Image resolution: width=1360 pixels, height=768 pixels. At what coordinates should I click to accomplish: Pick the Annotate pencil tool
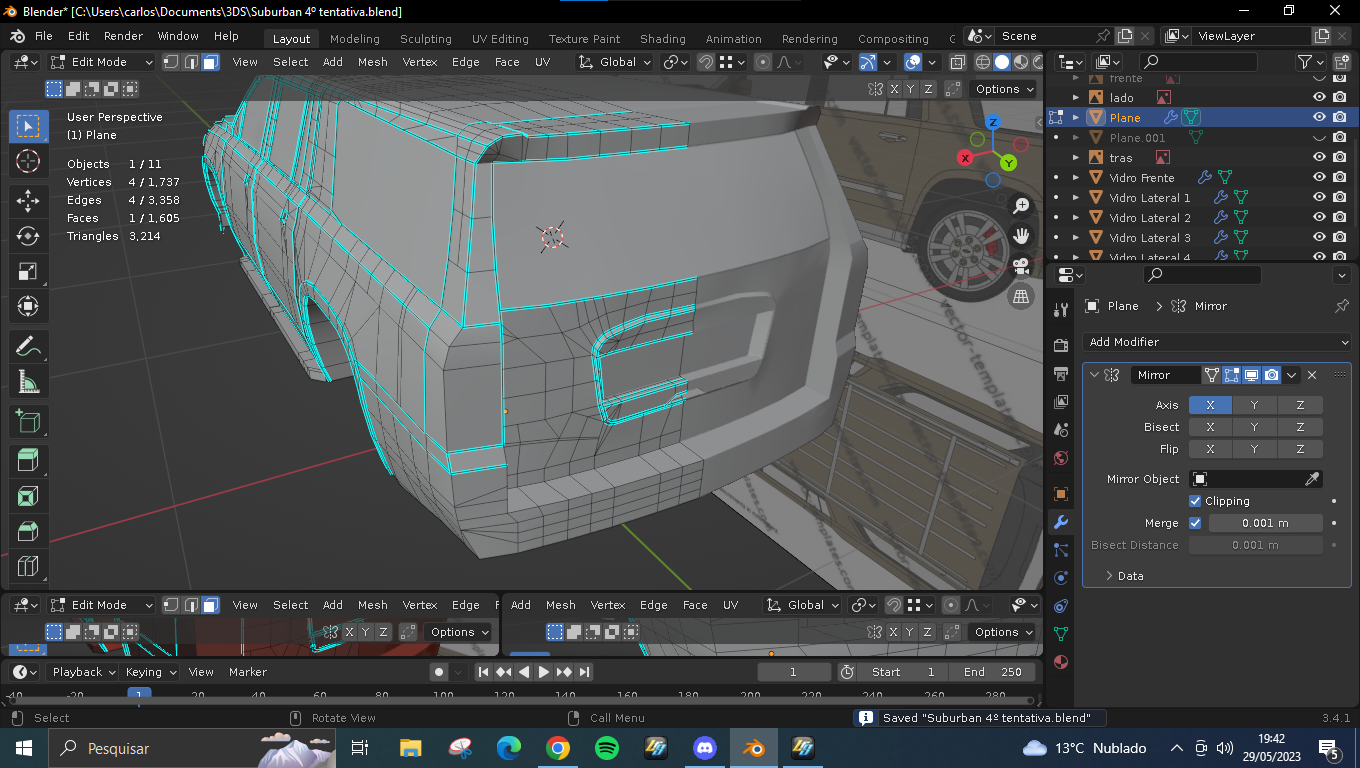pos(28,346)
